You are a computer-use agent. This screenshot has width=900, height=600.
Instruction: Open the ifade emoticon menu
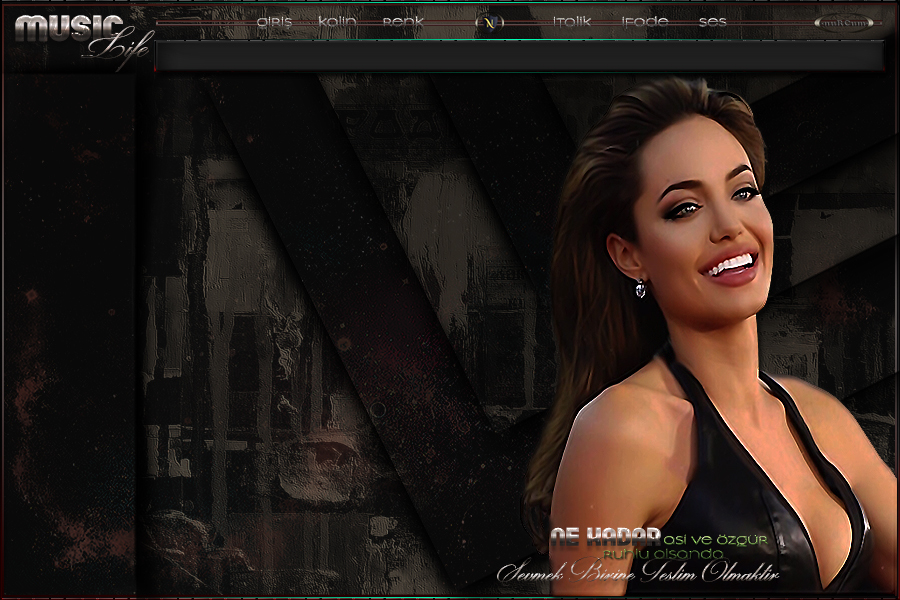tap(645, 21)
